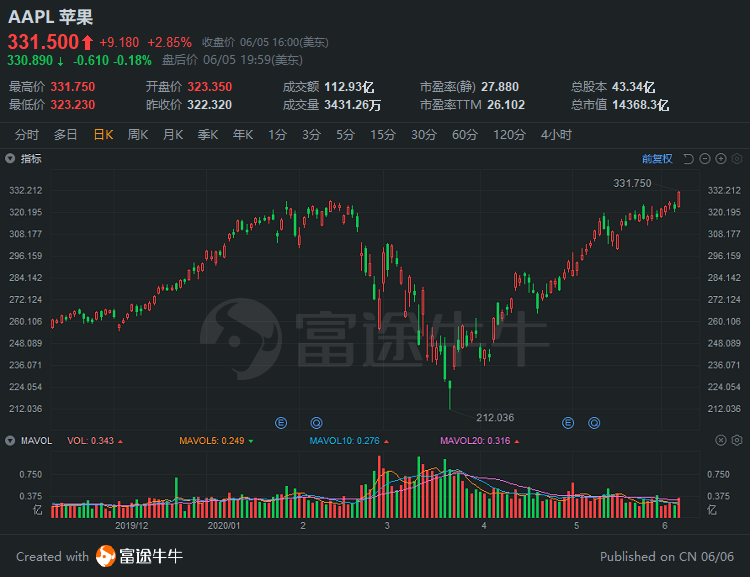Click the after-hours price 330.890
Screen dimensions: 750x577
tap(30, 60)
